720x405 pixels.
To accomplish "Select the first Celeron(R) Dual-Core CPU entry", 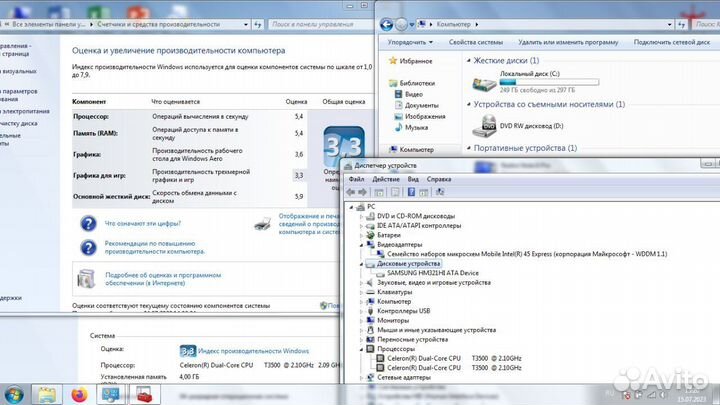I will pos(454,358).
